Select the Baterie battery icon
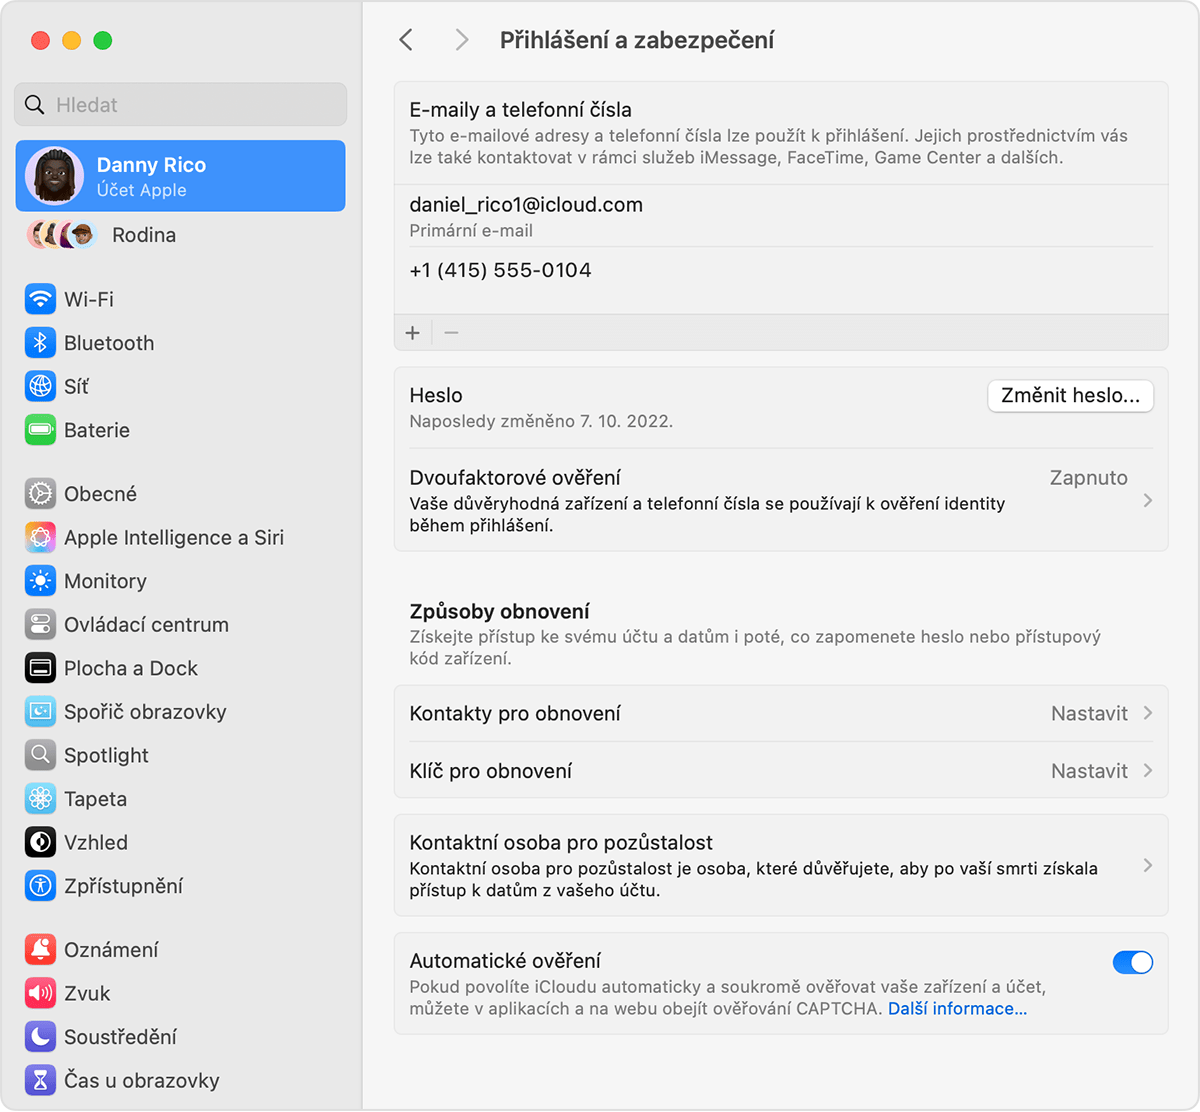This screenshot has width=1200, height=1112. 40,430
